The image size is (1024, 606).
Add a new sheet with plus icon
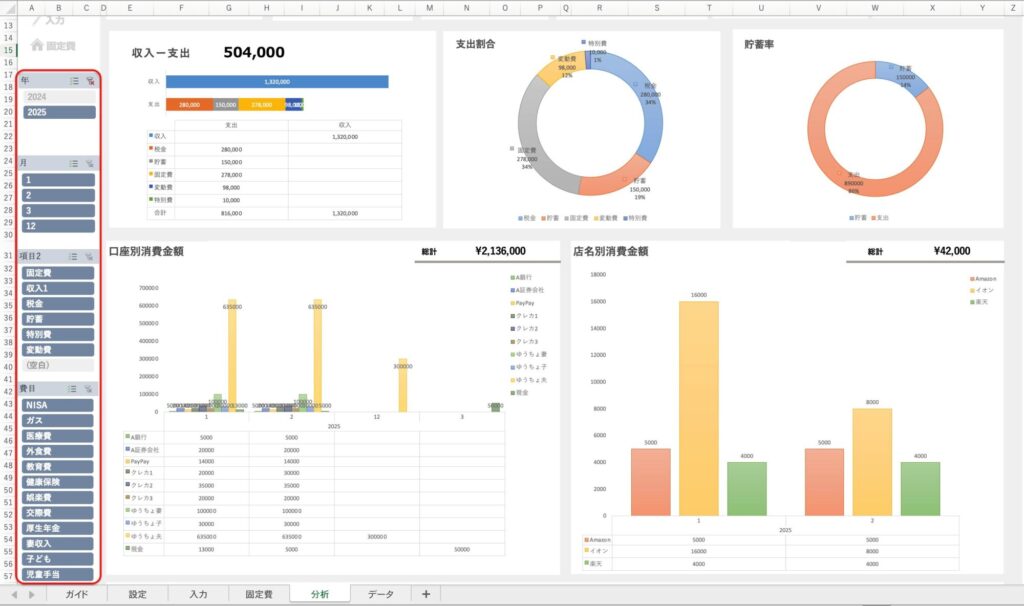pos(426,594)
